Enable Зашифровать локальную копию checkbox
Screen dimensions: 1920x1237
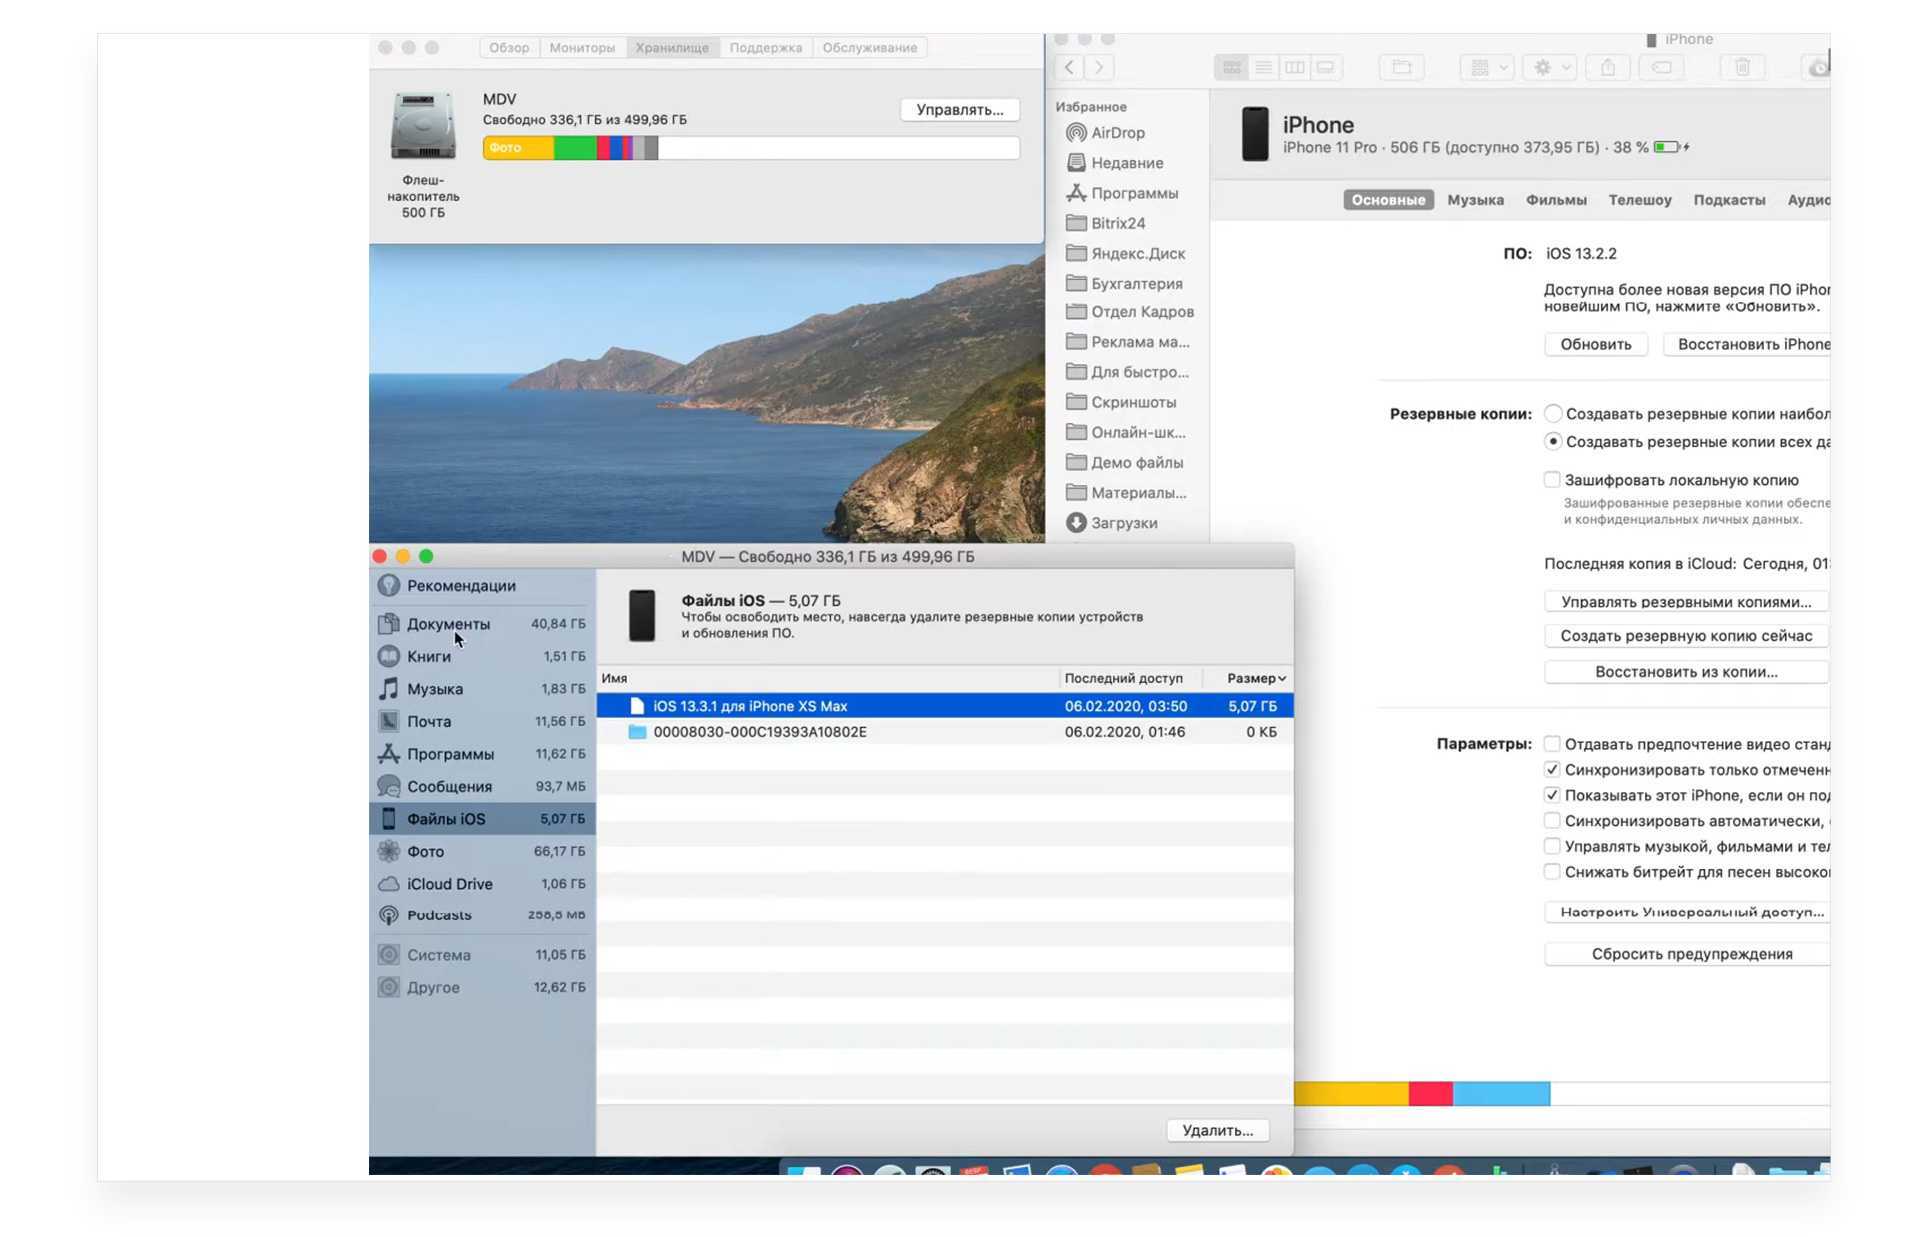(x=1552, y=480)
